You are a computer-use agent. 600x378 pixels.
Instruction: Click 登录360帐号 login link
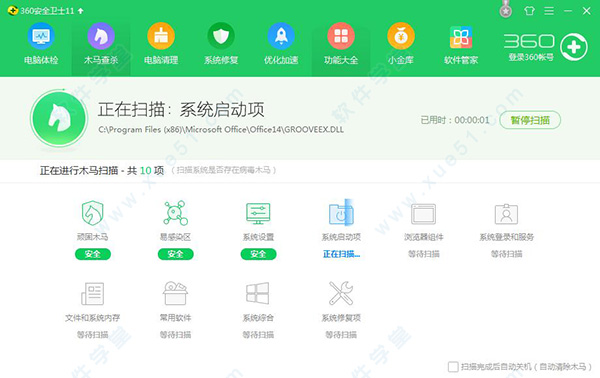(531, 57)
